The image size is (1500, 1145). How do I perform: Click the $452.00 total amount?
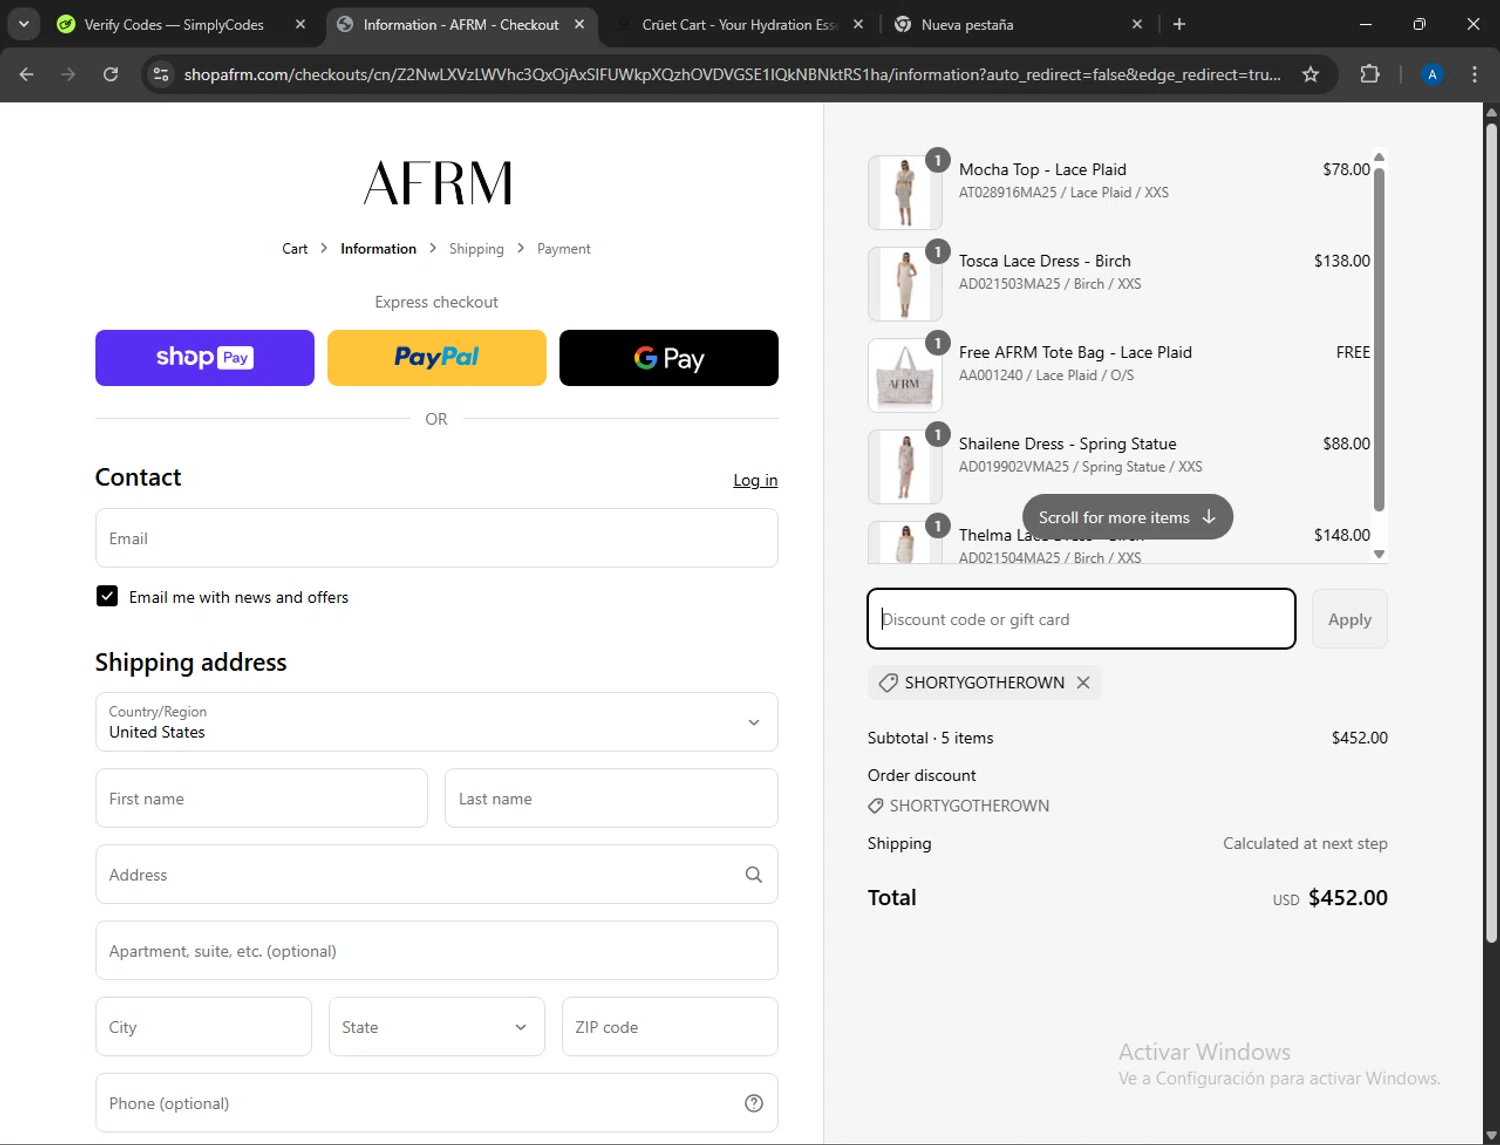coord(1347,898)
